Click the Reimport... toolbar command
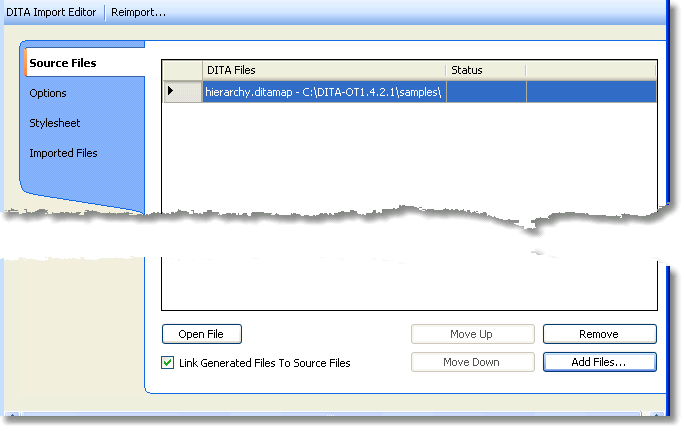Screen dimensions: 684x431 click(x=138, y=12)
